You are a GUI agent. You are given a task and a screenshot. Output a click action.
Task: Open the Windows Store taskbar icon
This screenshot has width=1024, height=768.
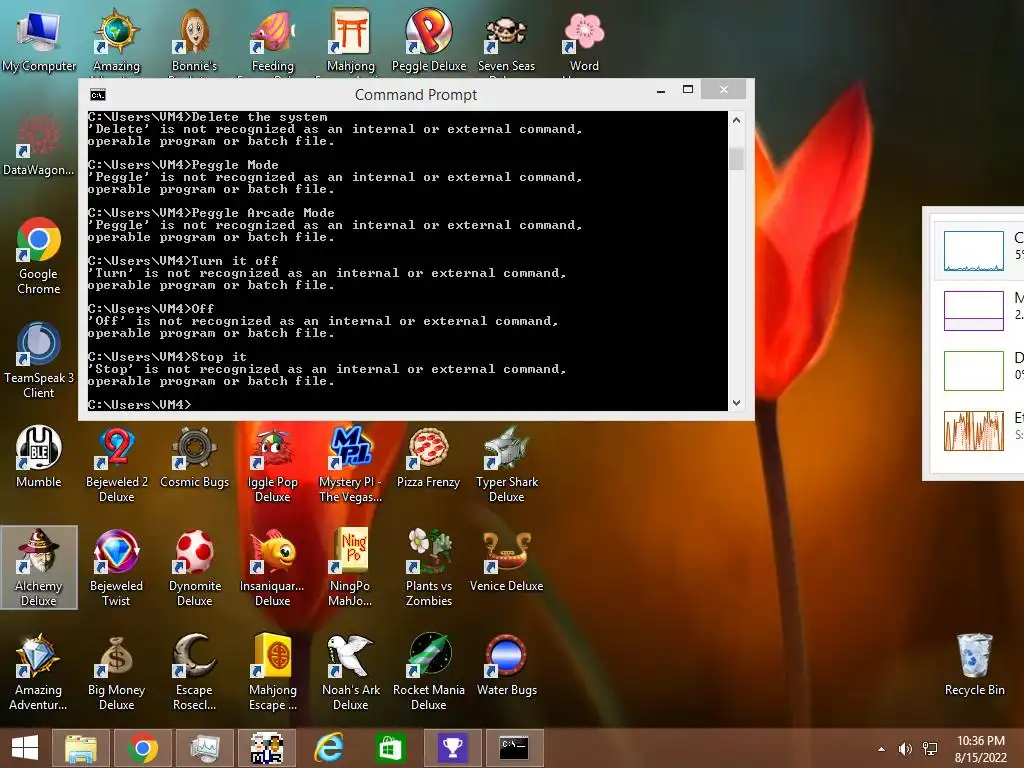point(390,748)
